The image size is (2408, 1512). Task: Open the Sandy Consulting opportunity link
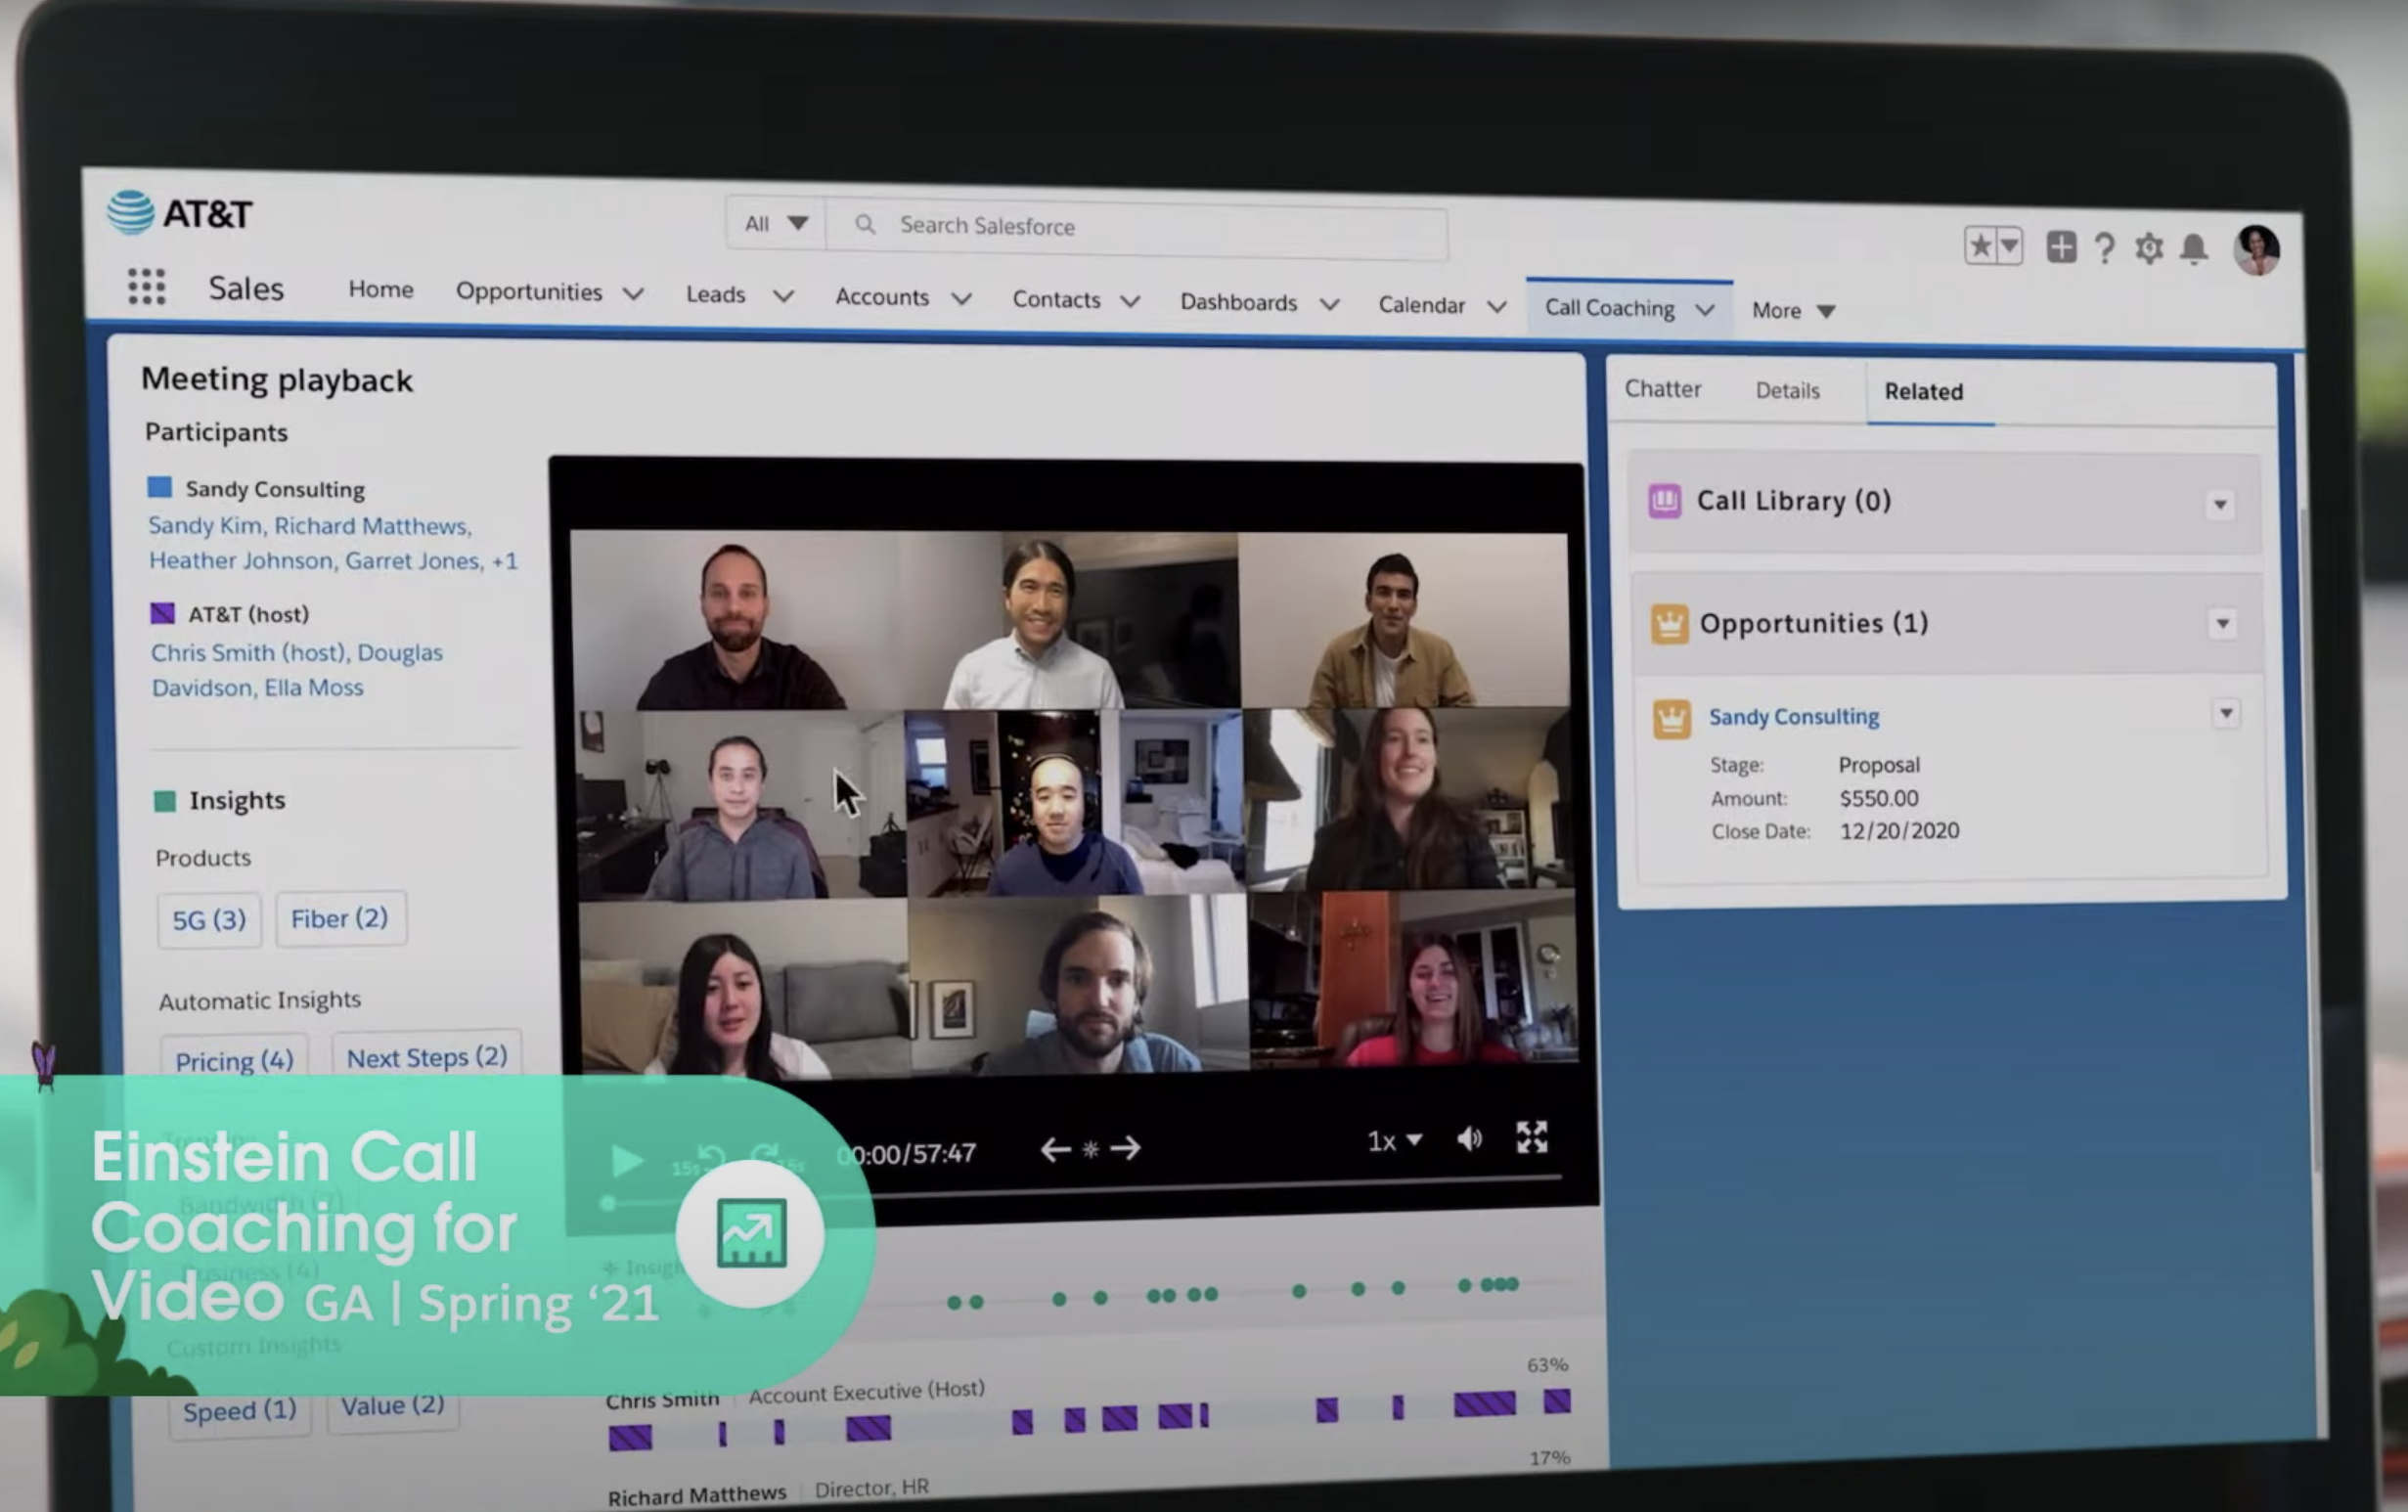pos(1793,717)
